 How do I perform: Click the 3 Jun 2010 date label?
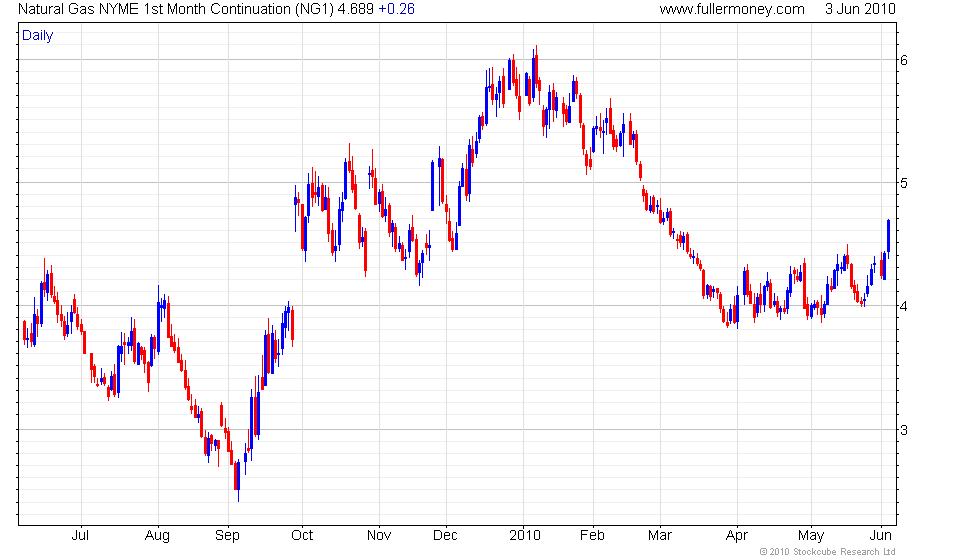click(860, 9)
